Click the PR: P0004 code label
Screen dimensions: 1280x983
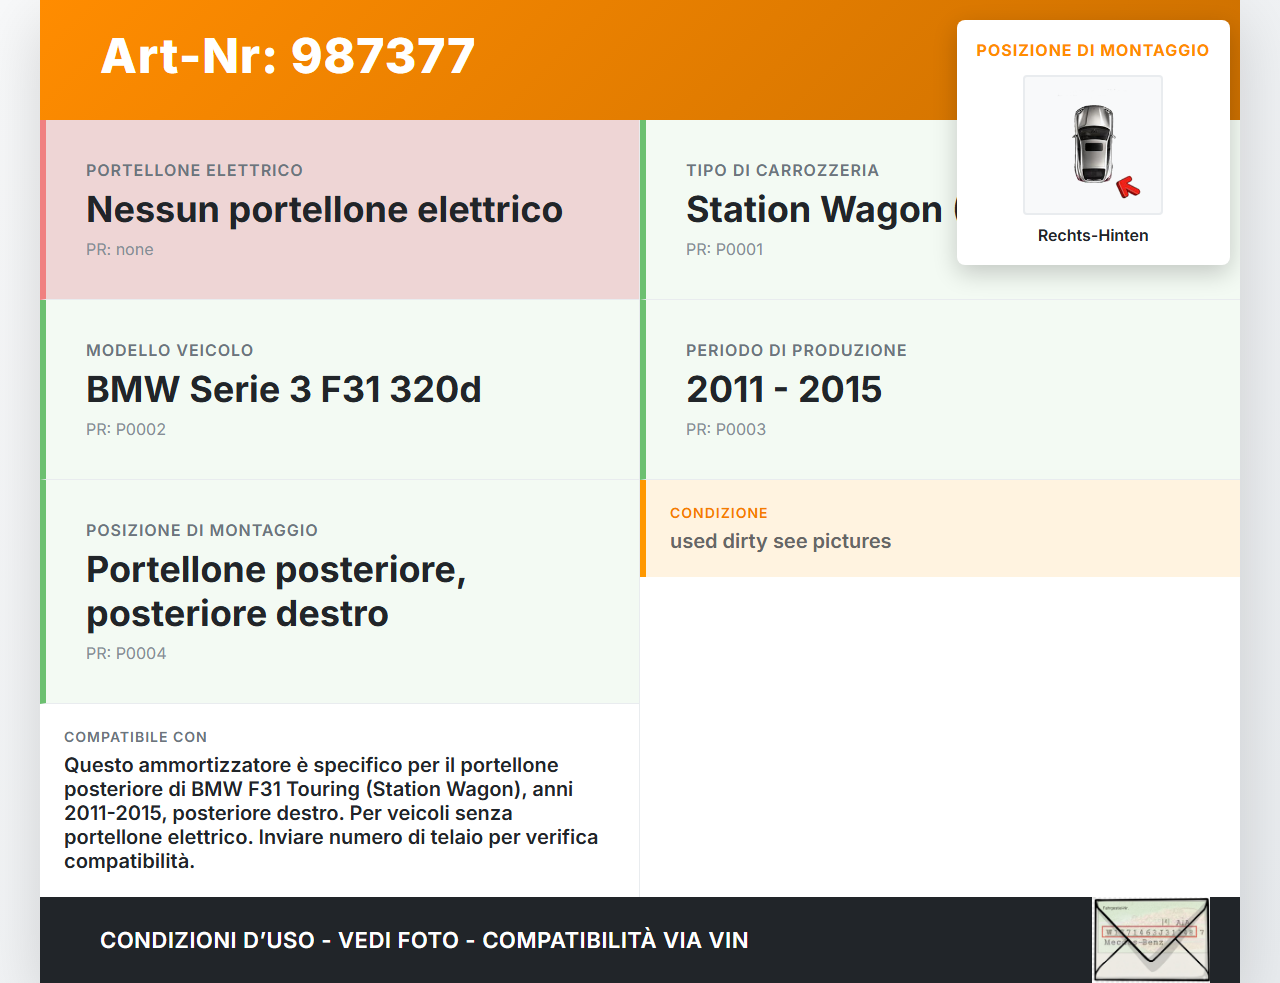point(126,653)
